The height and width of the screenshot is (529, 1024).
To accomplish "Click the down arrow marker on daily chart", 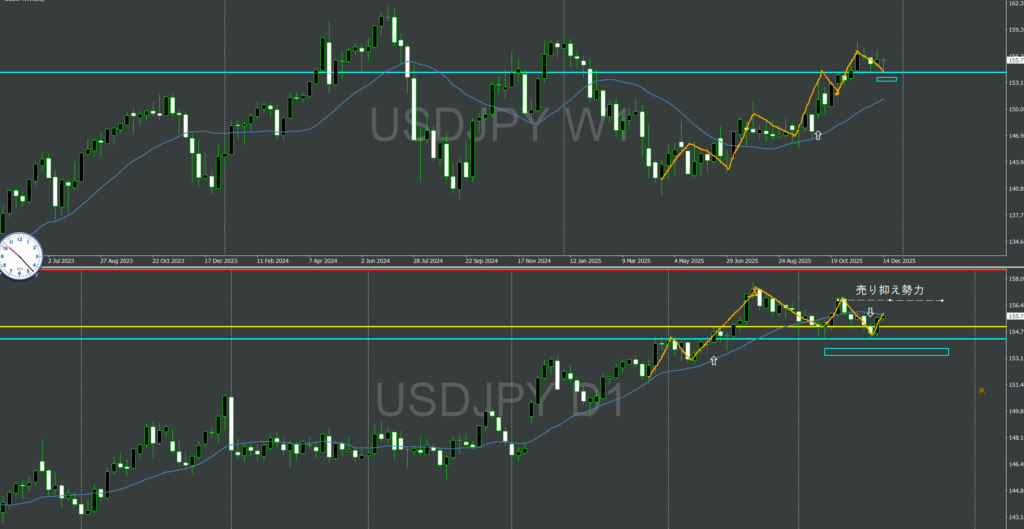I will coord(870,312).
